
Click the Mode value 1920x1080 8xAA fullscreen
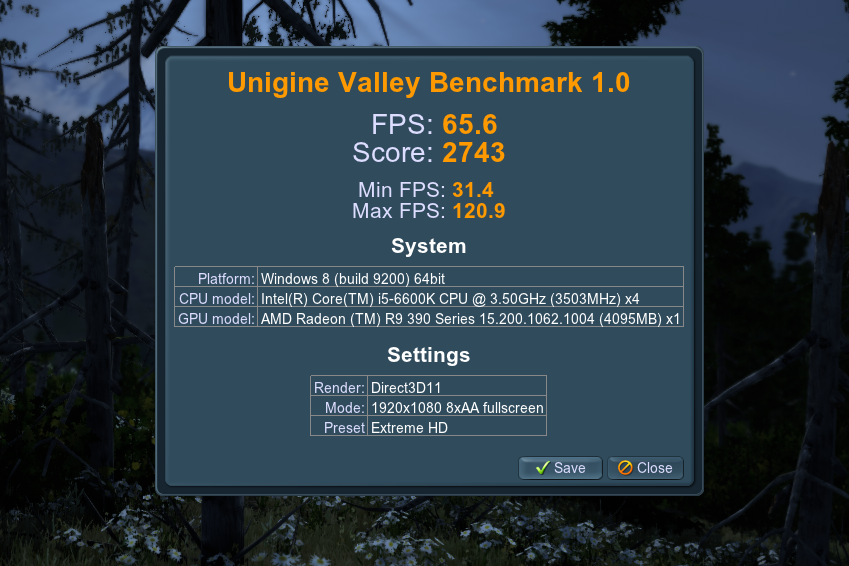click(457, 406)
